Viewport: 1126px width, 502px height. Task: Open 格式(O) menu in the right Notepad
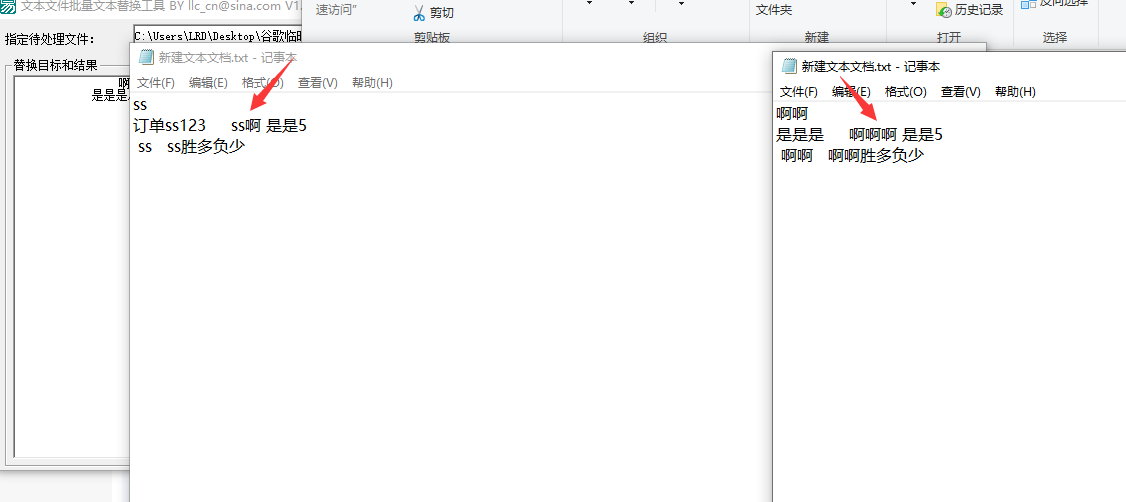pyautogui.click(x=906, y=92)
